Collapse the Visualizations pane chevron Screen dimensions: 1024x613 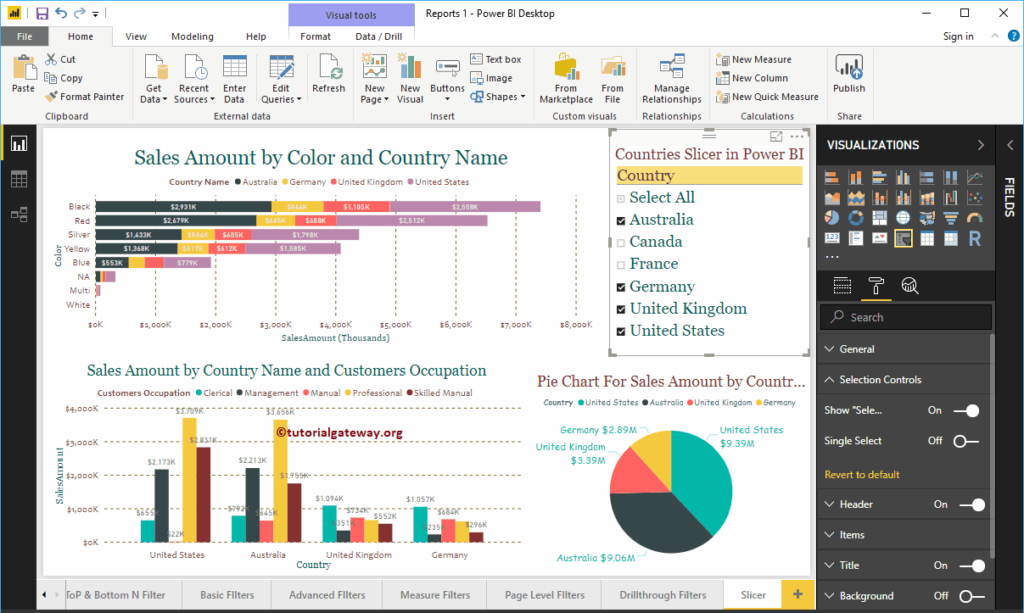pyautogui.click(x=980, y=145)
